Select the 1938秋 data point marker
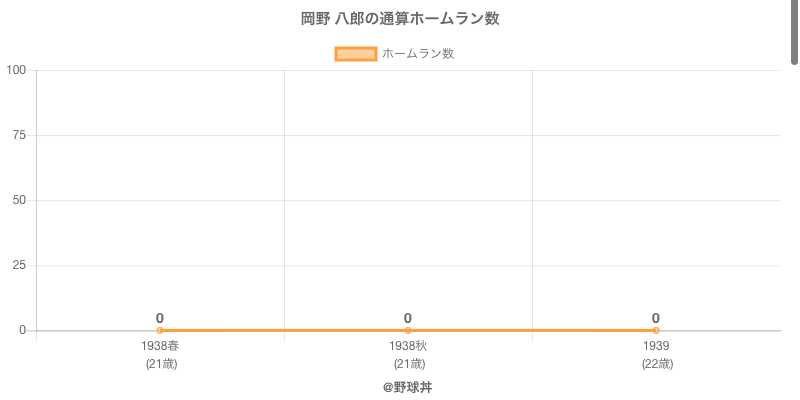The width and height of the screenshot is (800, 400). click(408, 330)
